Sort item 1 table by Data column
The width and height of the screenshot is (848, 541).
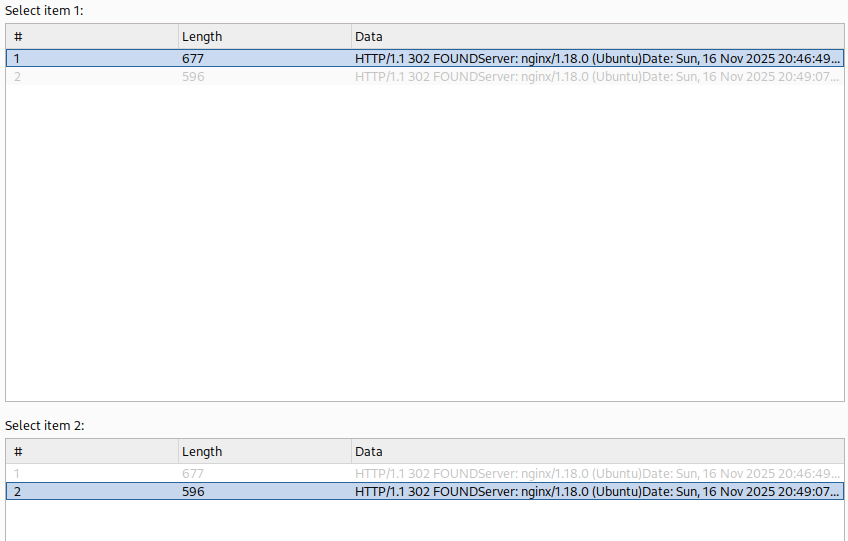pyautogui.click(x=597, y=37)
